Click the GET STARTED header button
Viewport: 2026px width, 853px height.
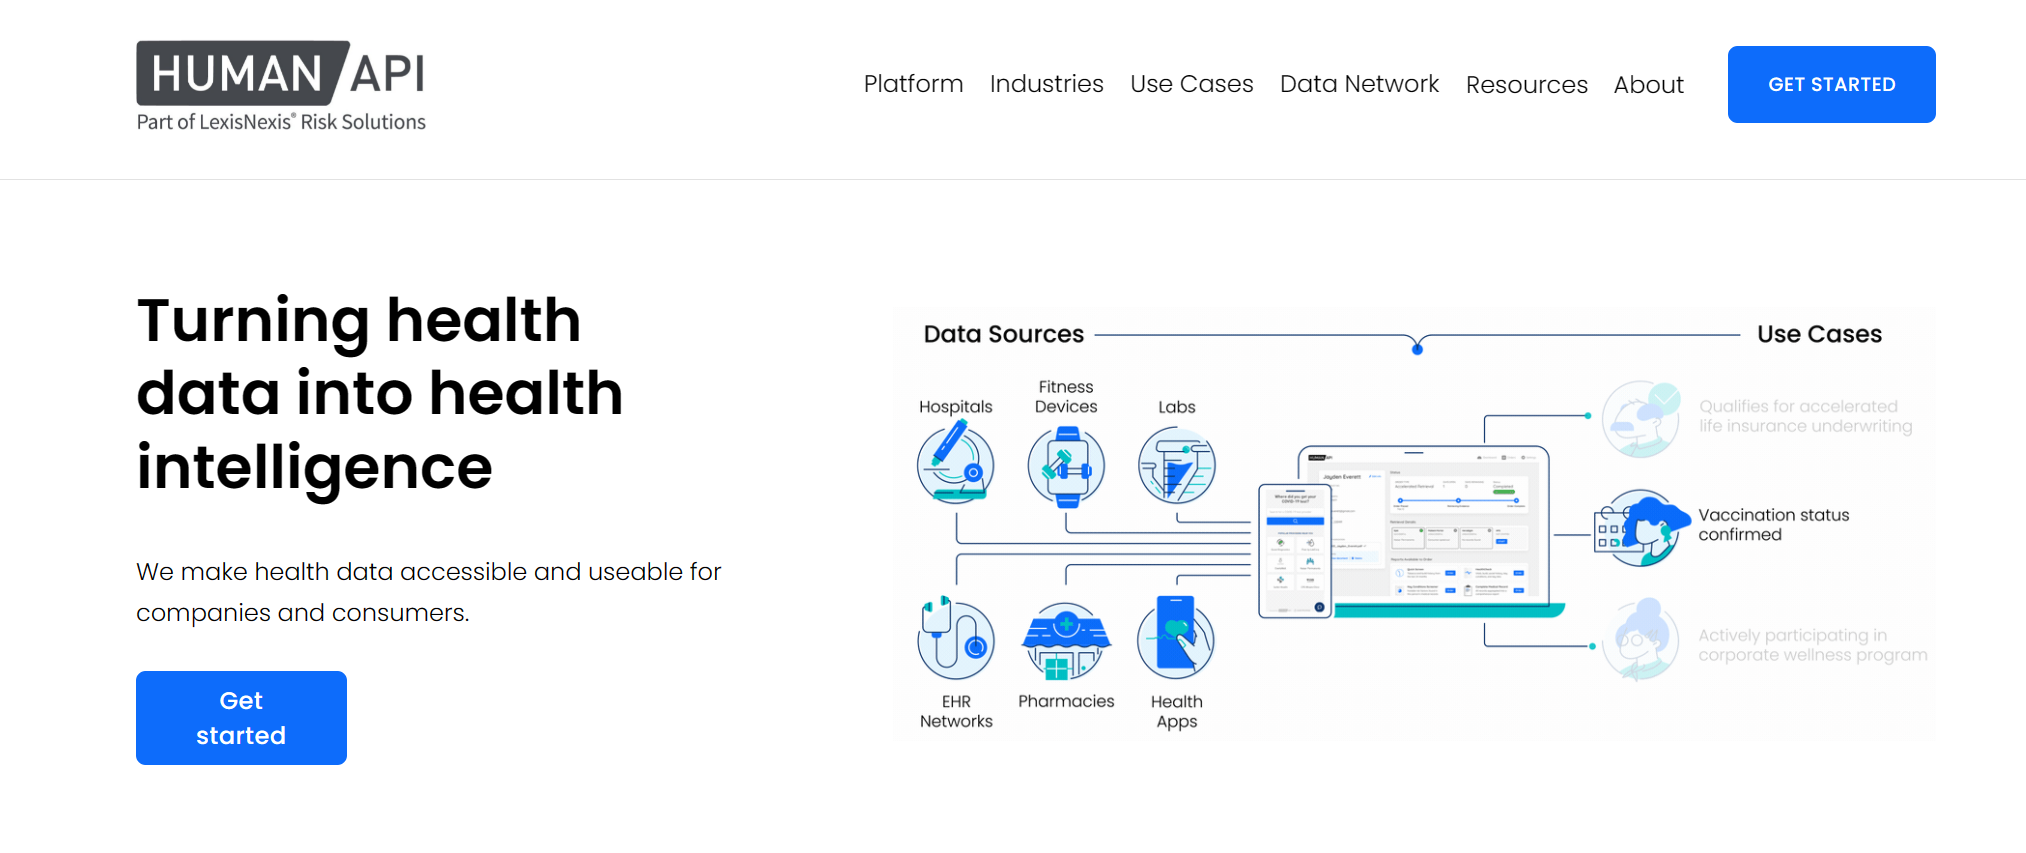[1831, 84]
